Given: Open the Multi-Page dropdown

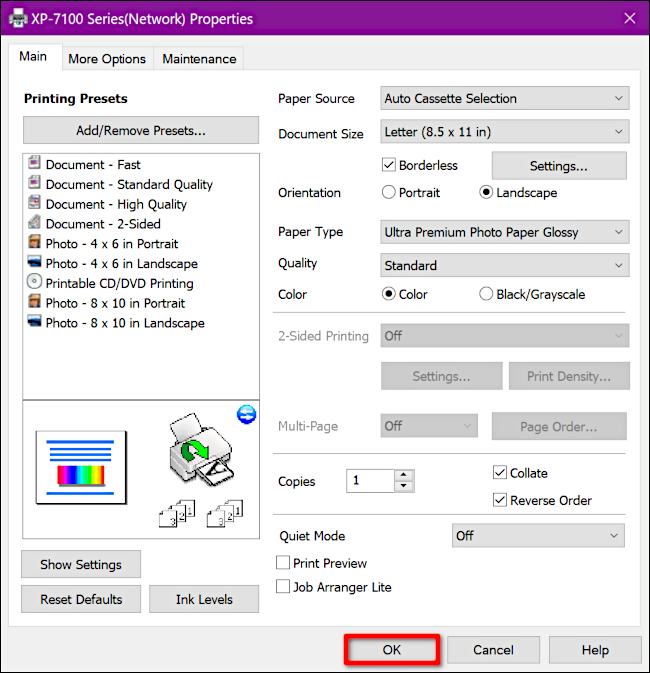Looking at the screenshot, I should (429, 426).
